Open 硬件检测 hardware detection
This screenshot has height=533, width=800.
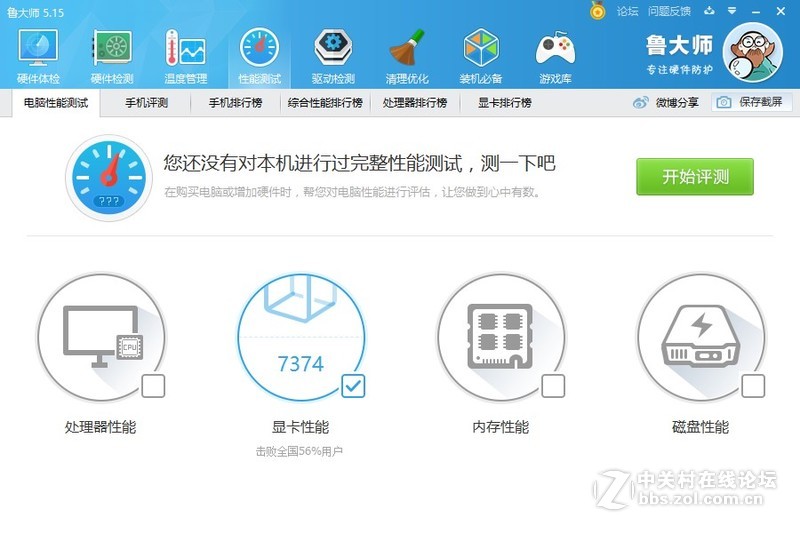[x=112, y=56]
